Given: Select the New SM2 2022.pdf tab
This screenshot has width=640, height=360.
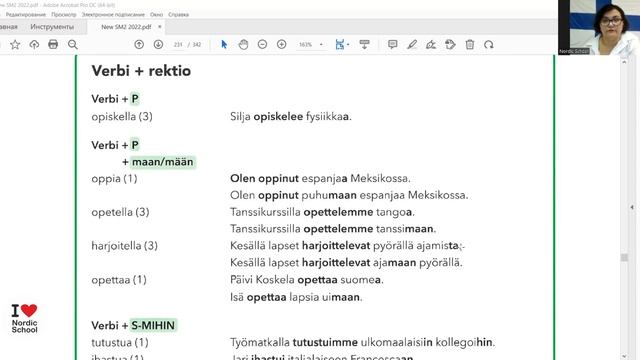Looking at the screenshot, I should 126,27.
